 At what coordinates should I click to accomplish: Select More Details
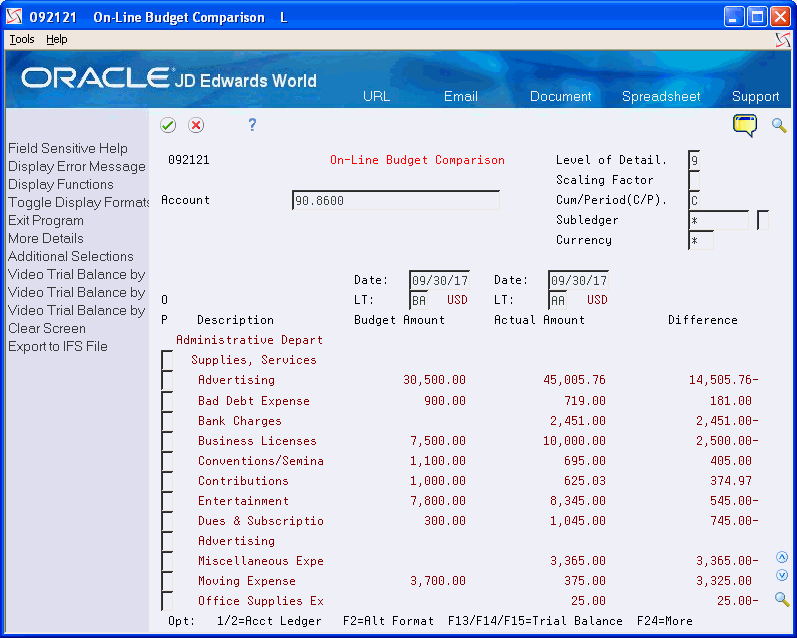tap(46, 238)
